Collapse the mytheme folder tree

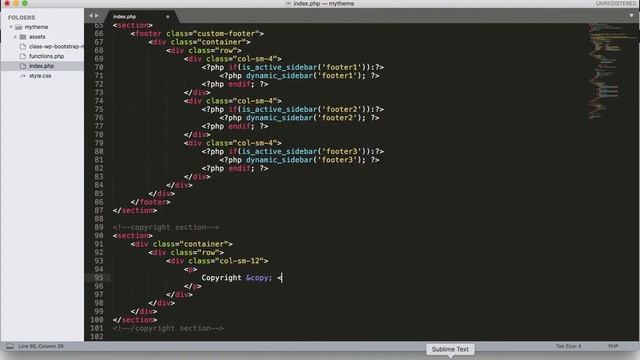tap(11, 27)
